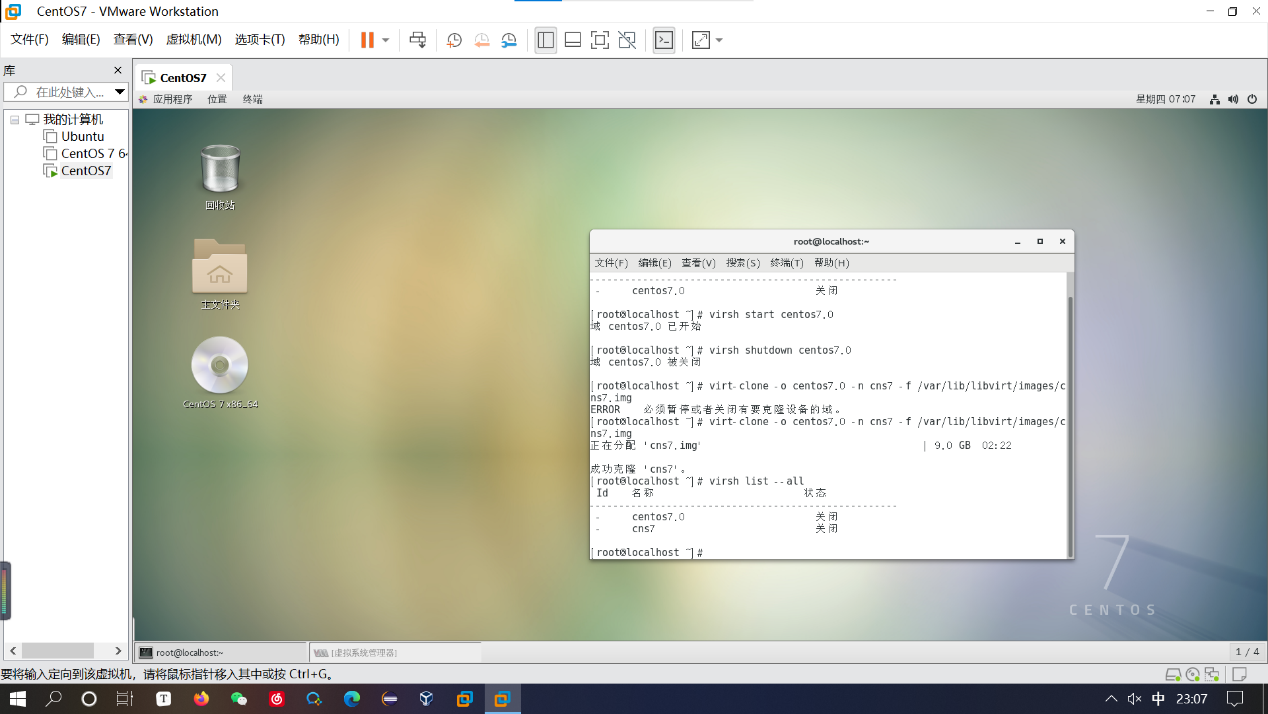Take a snapshot of this virtual machine
The height and width of the screenshot is (714, 1268).
click(454, 40)
